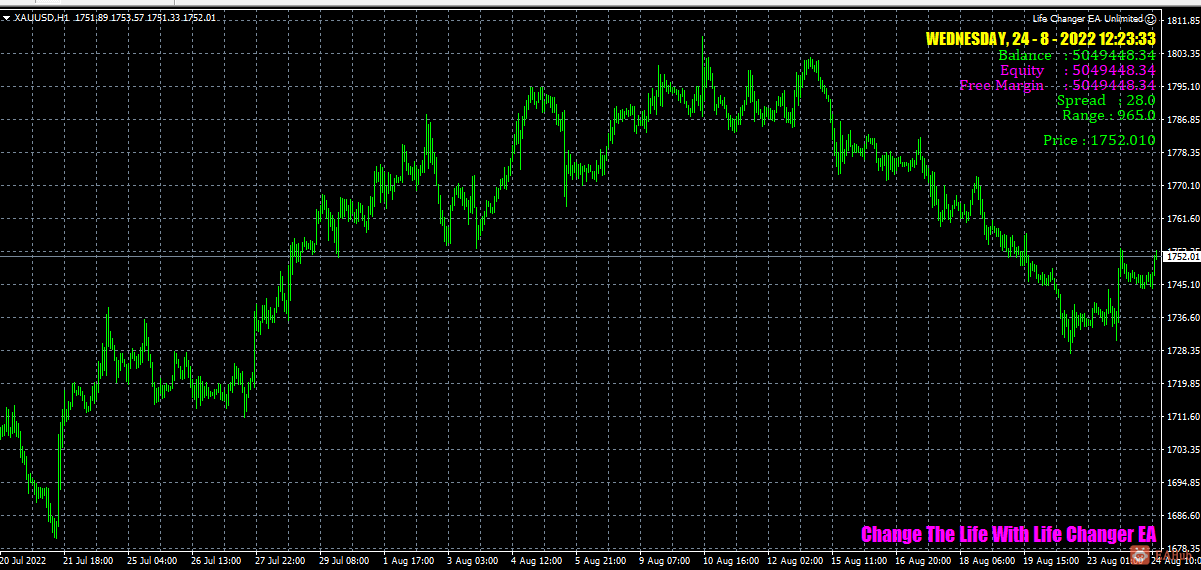Click the '3 Aug 03:00' time axis label
1201x570 pixels.
point(474,562)
